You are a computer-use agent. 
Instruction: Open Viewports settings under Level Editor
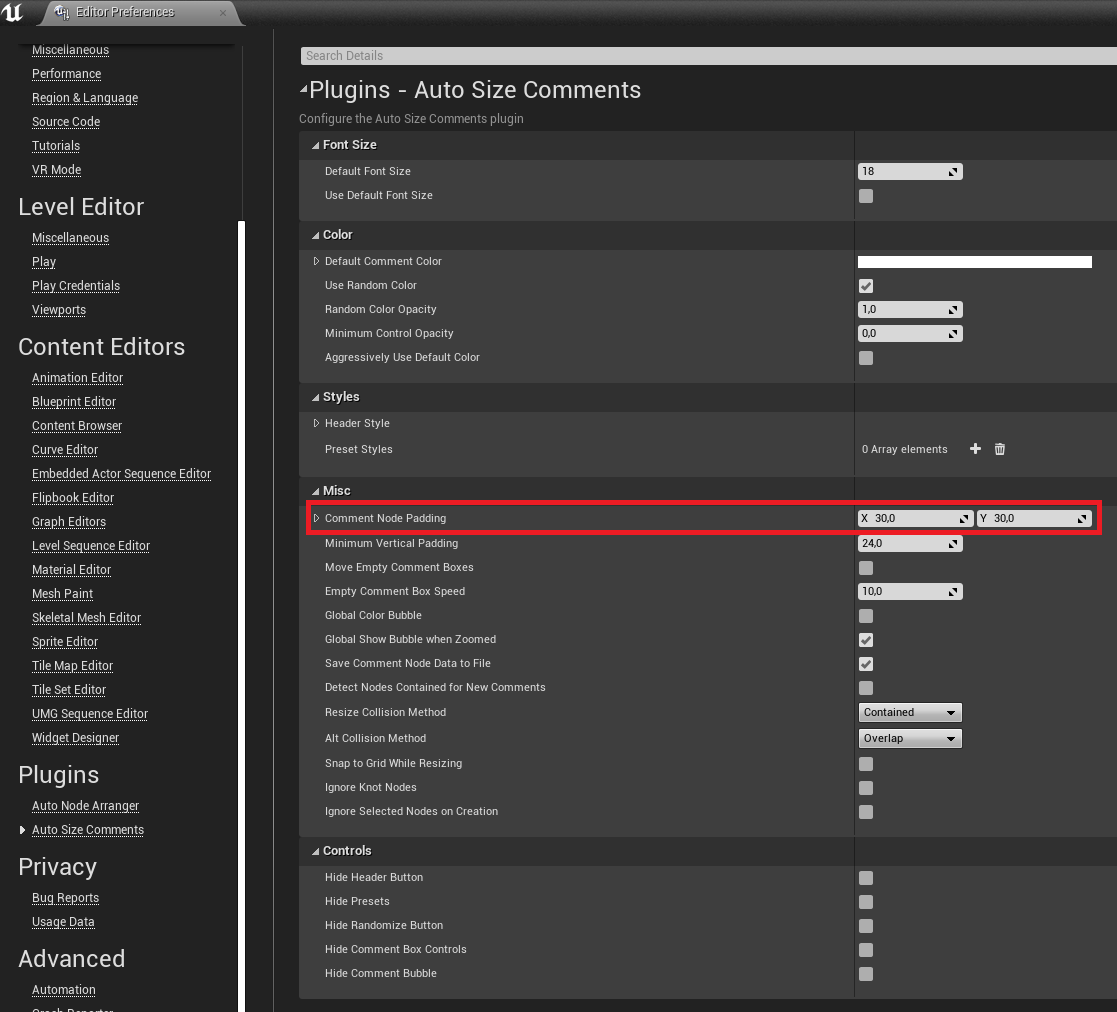[x=59, y=310]
